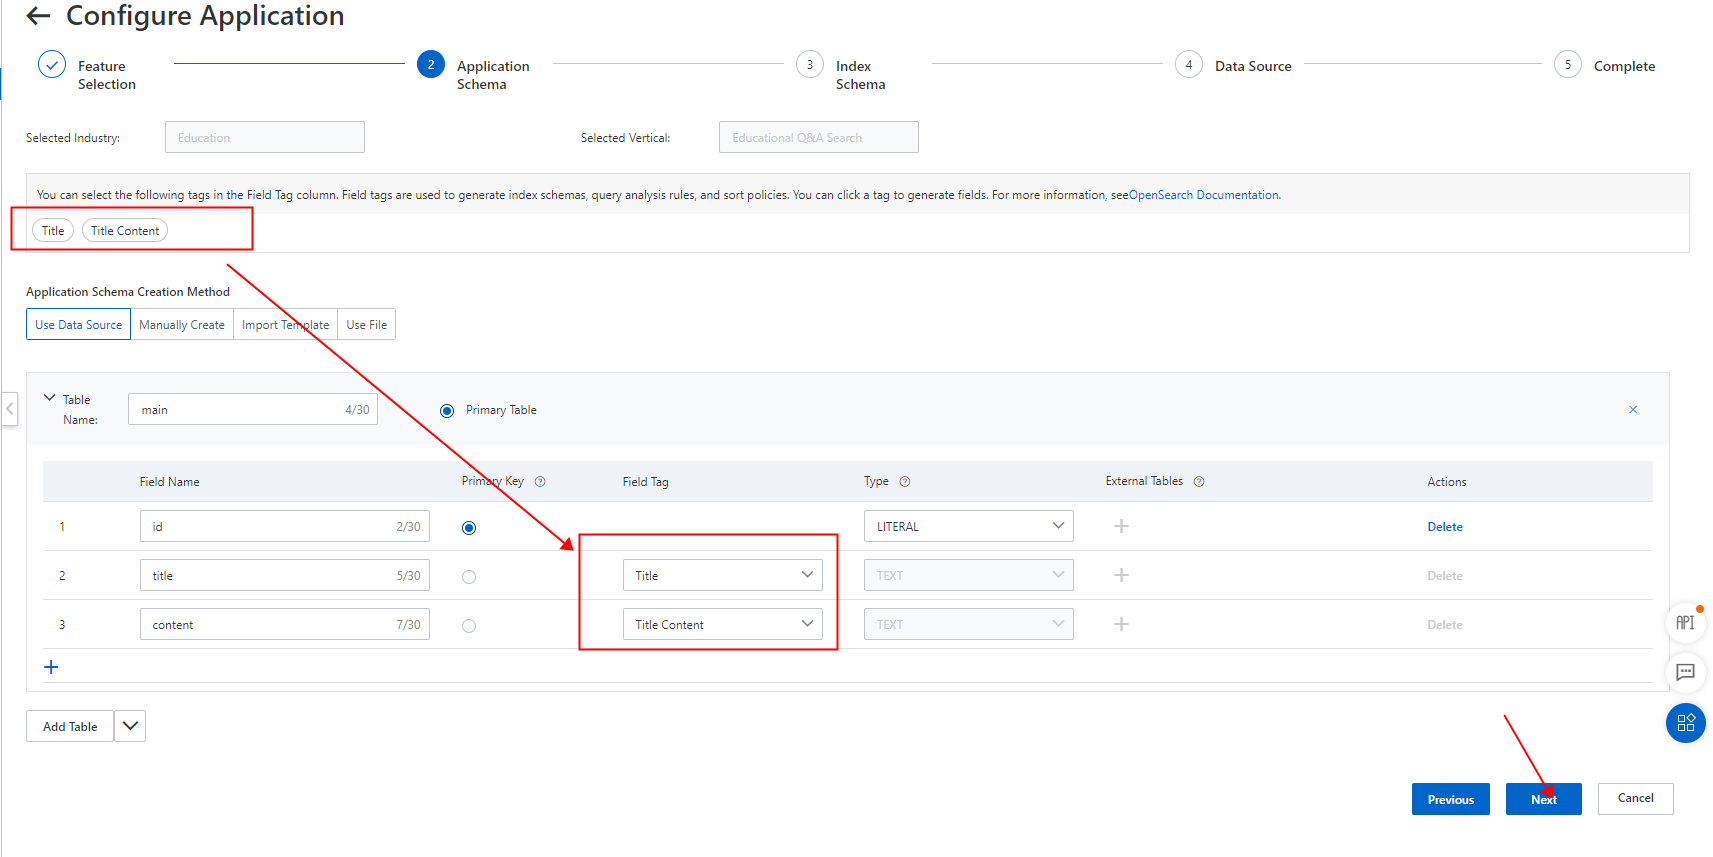Click the step 4 Data Source circle

[x=1189, y=65]
